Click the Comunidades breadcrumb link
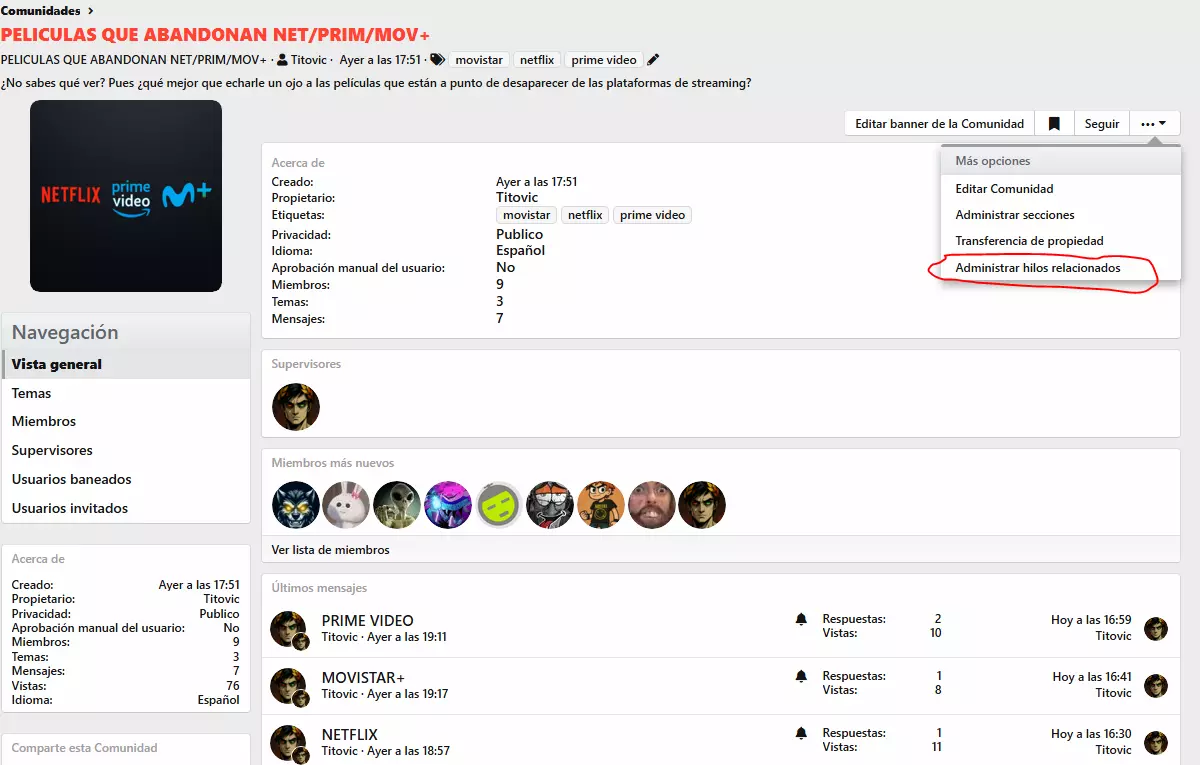The image size is (1200, 765). pyautogui.click(x=40, y=11)
